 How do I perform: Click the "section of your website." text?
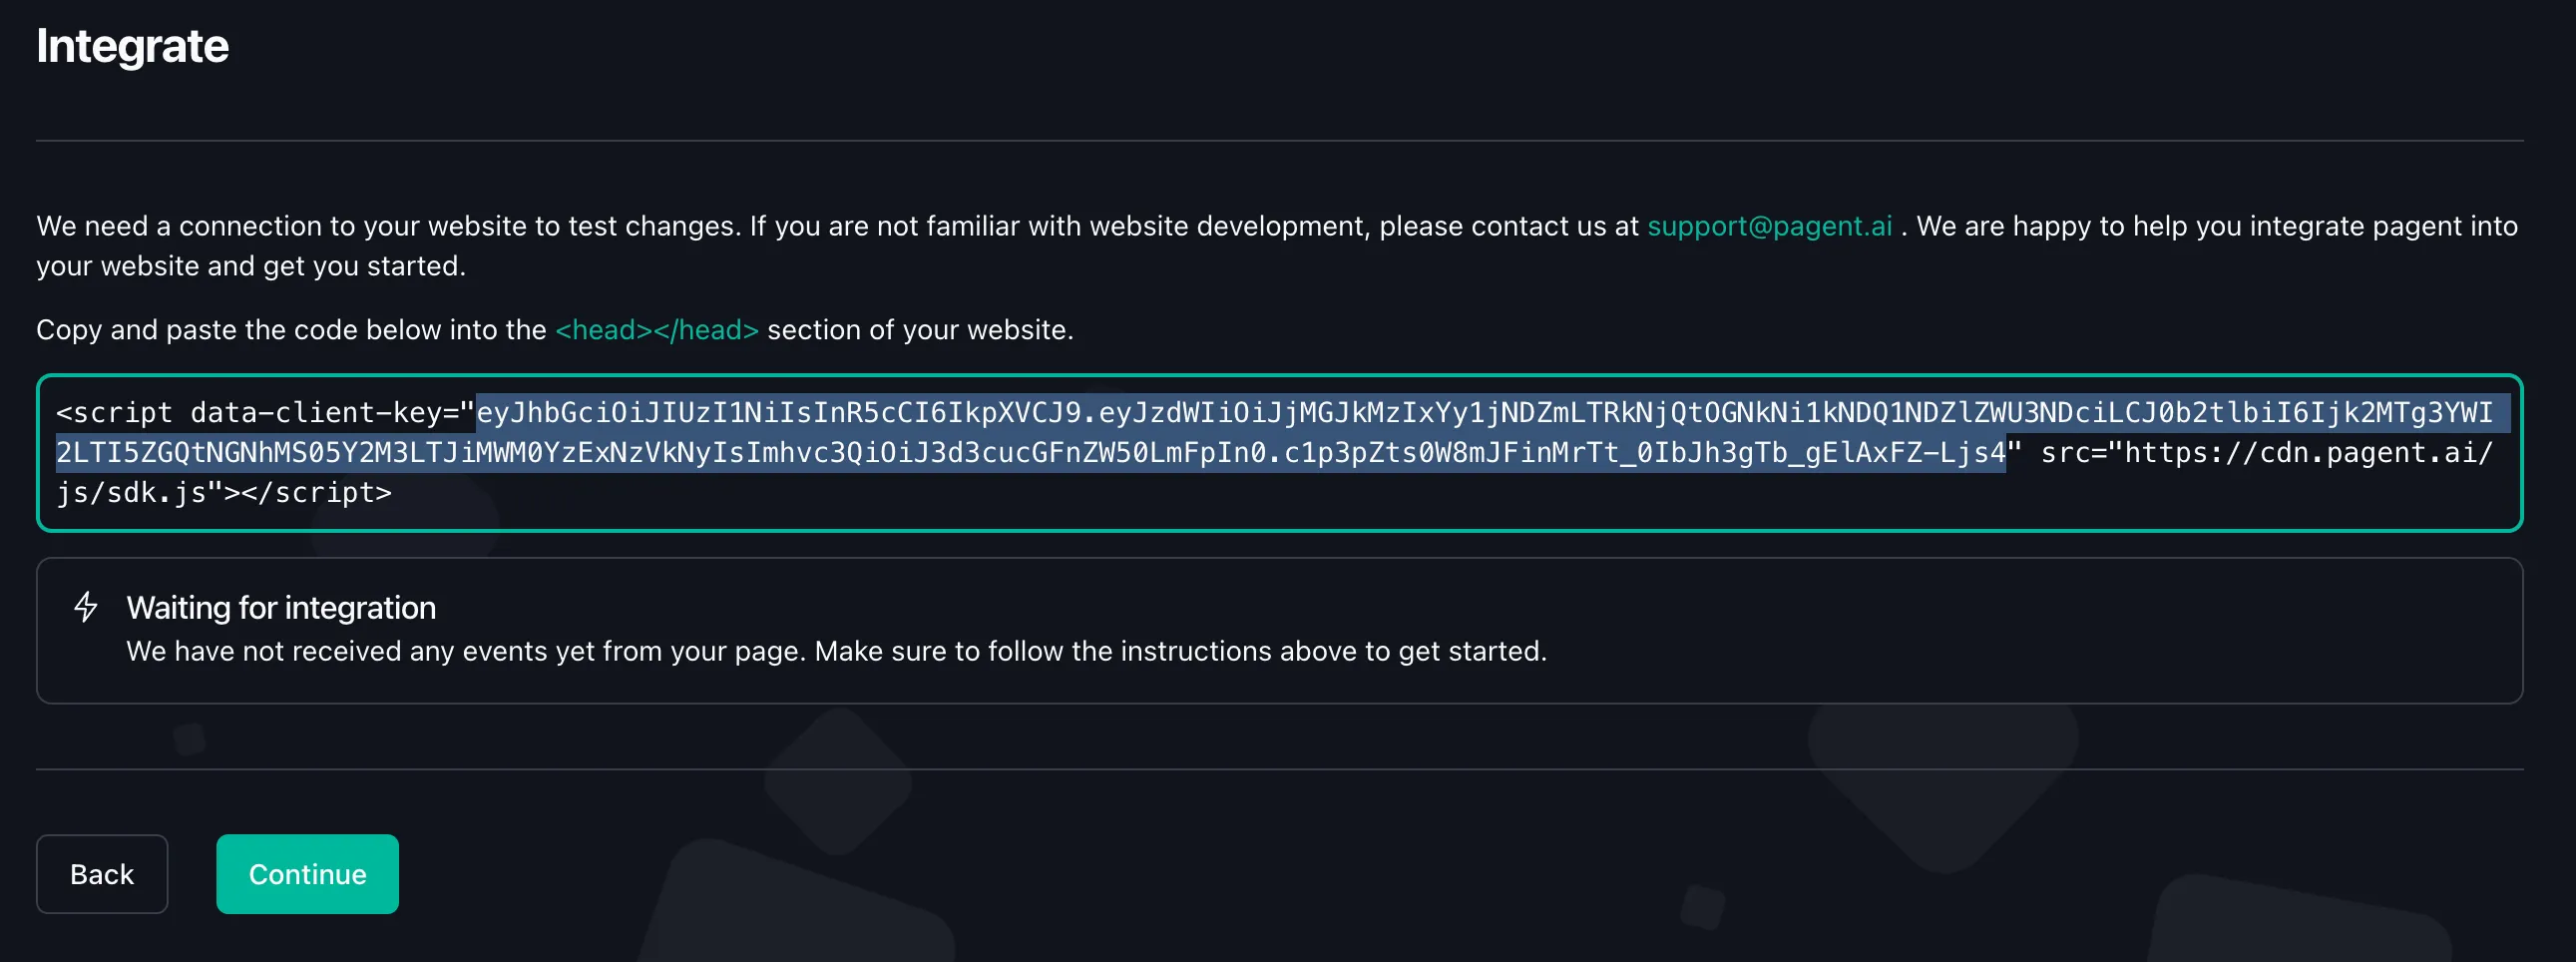(920, 330)
